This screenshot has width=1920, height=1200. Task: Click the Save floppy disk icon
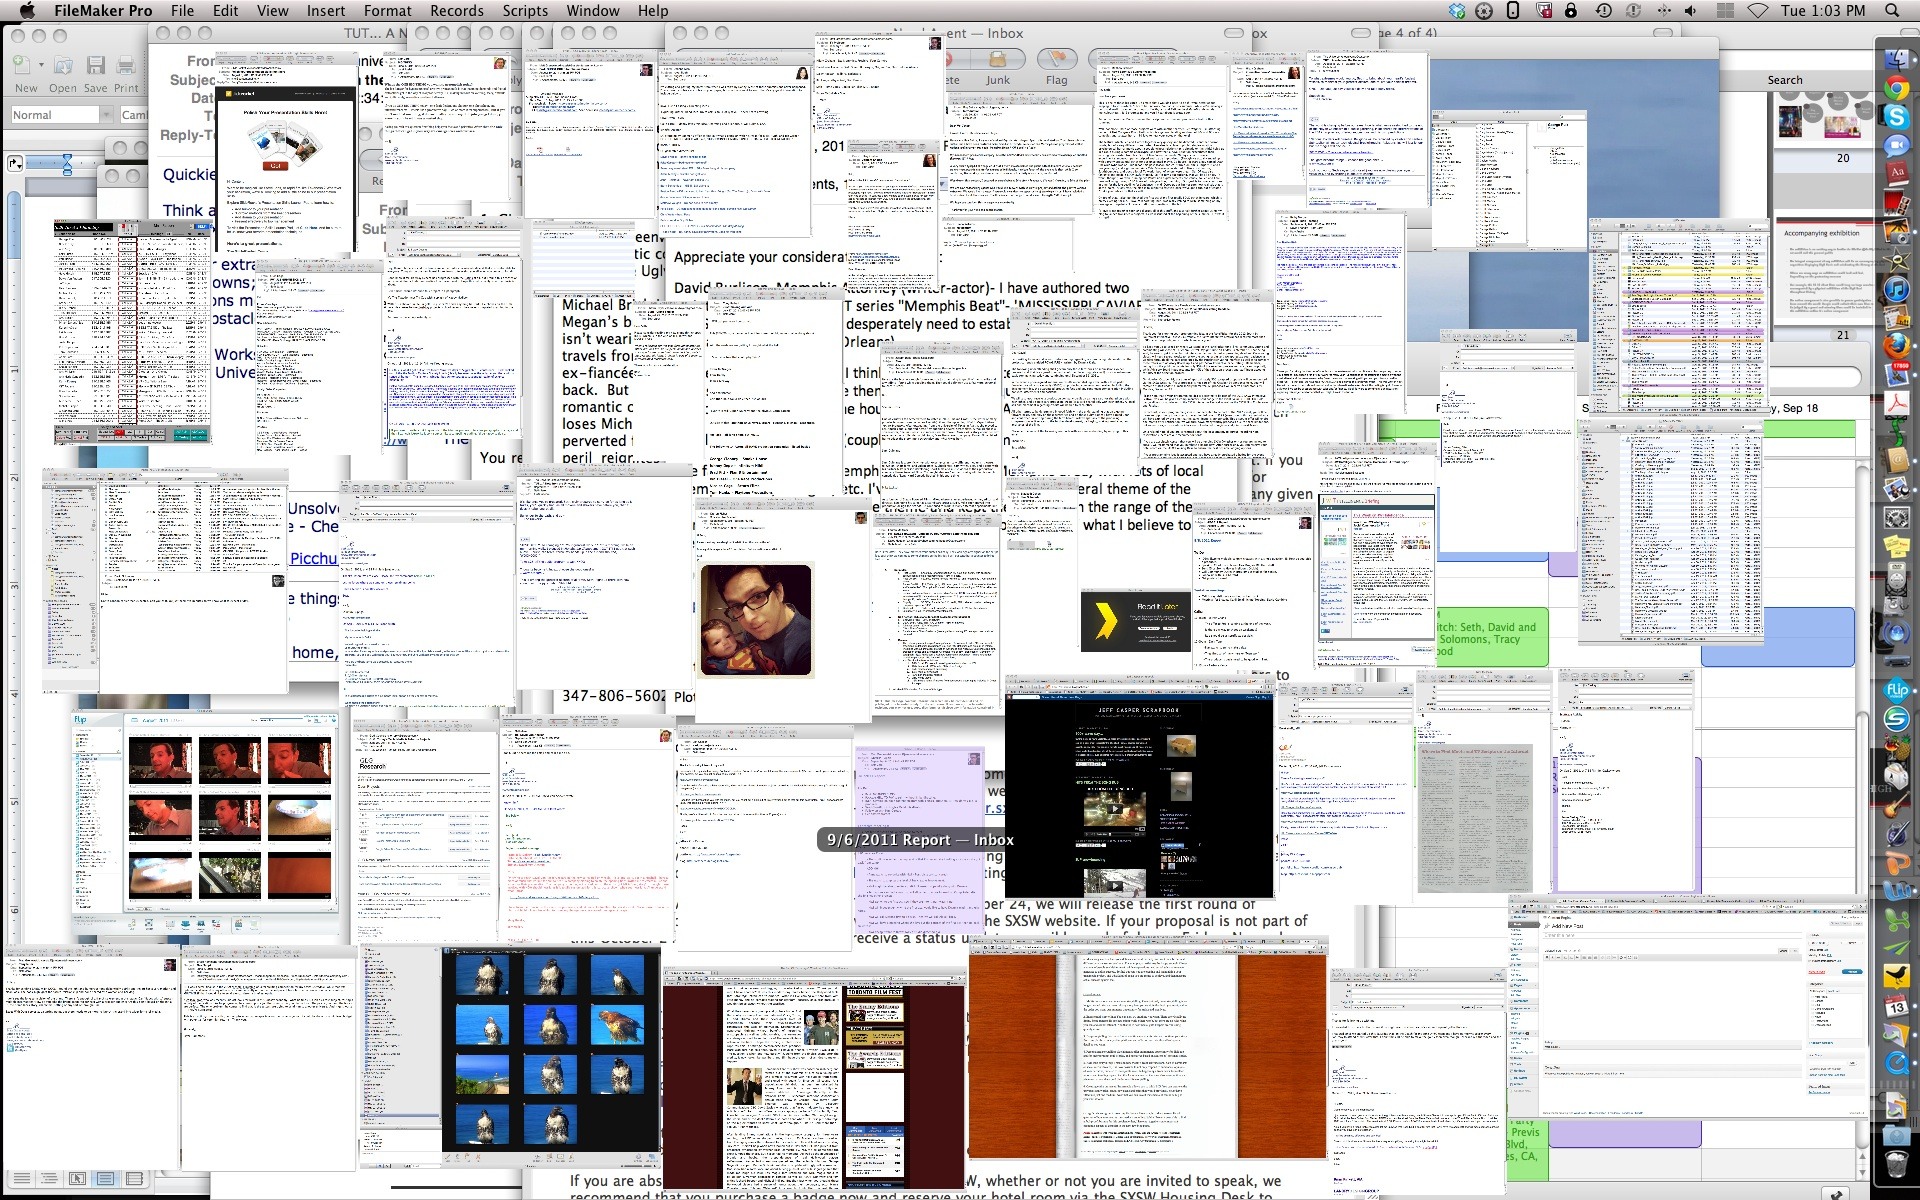(x=96, y=66)
